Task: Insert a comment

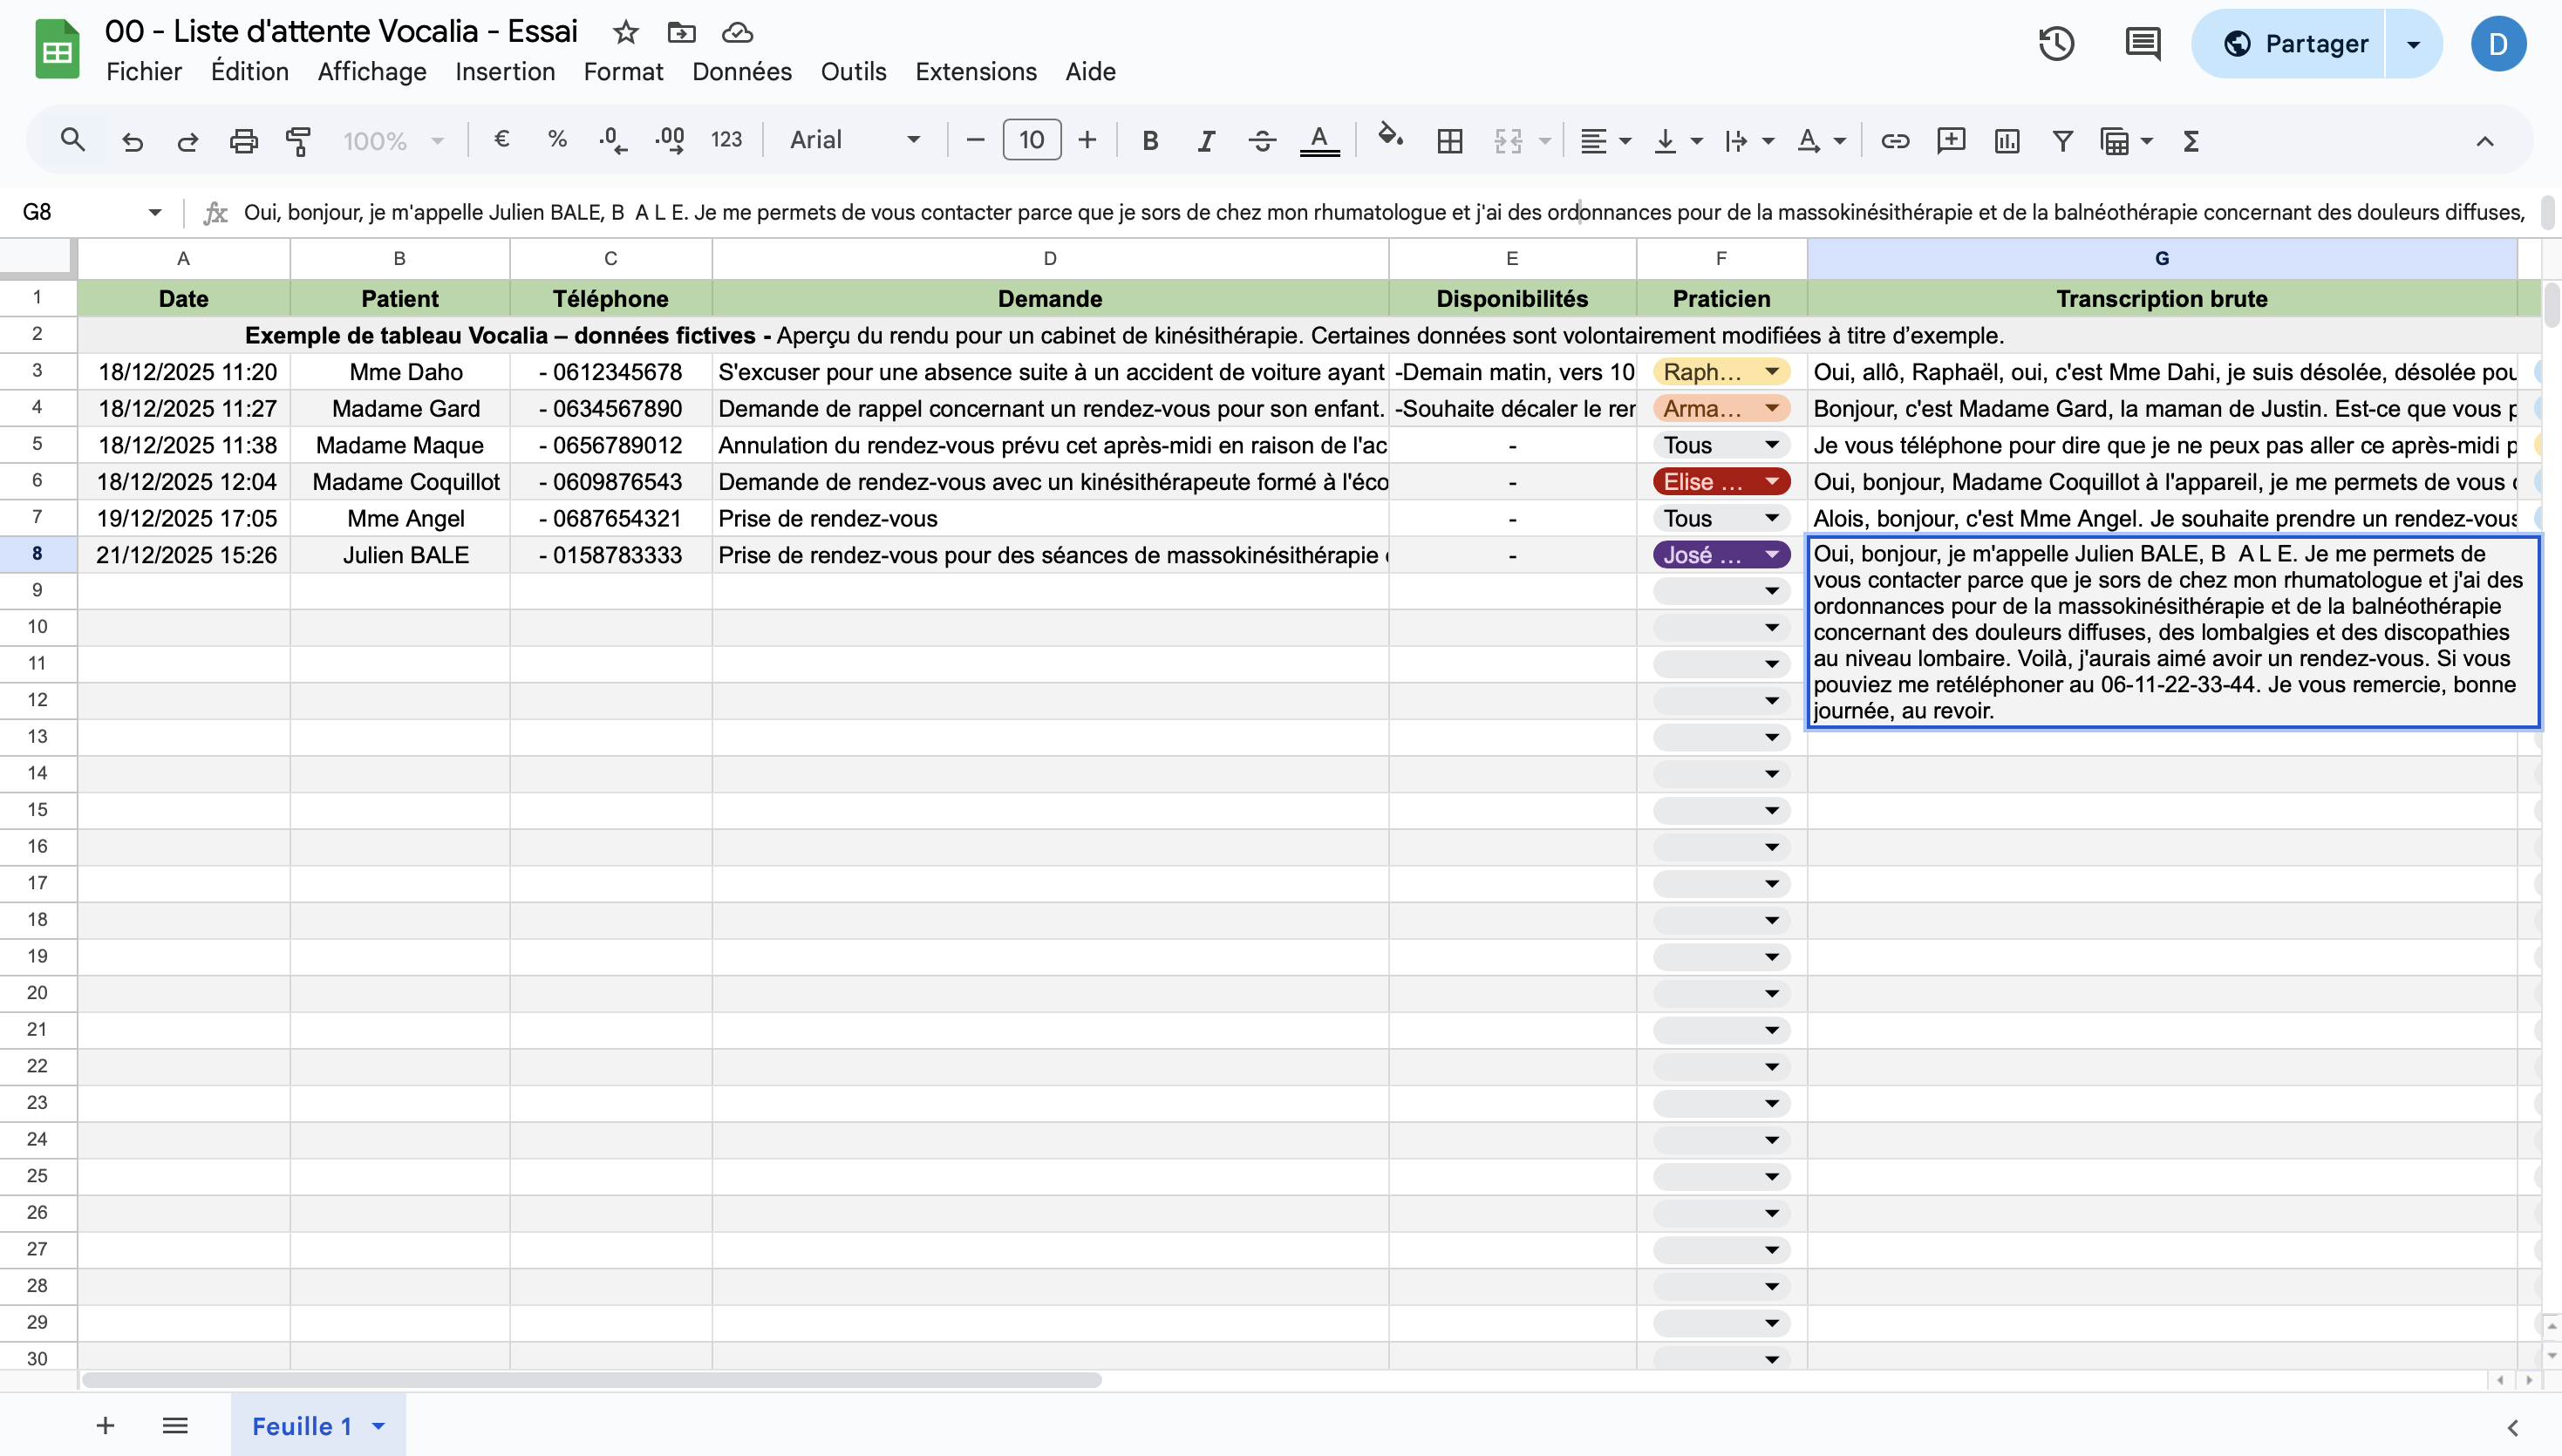Action: pyautogui.click(x=1951, y=141)
